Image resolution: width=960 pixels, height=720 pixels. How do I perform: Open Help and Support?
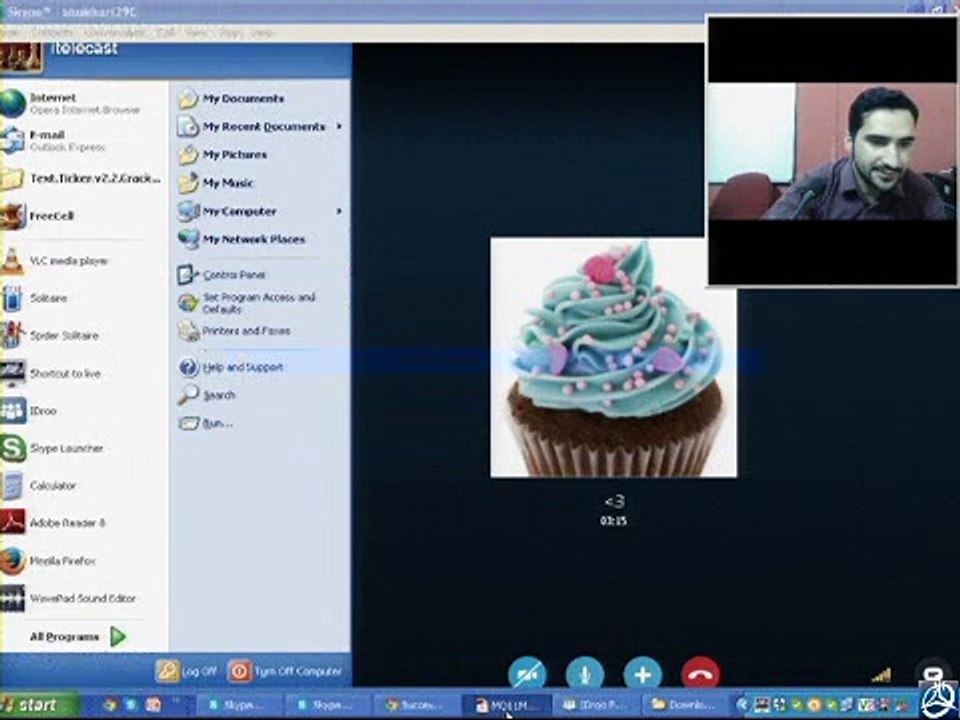[261, 367]
